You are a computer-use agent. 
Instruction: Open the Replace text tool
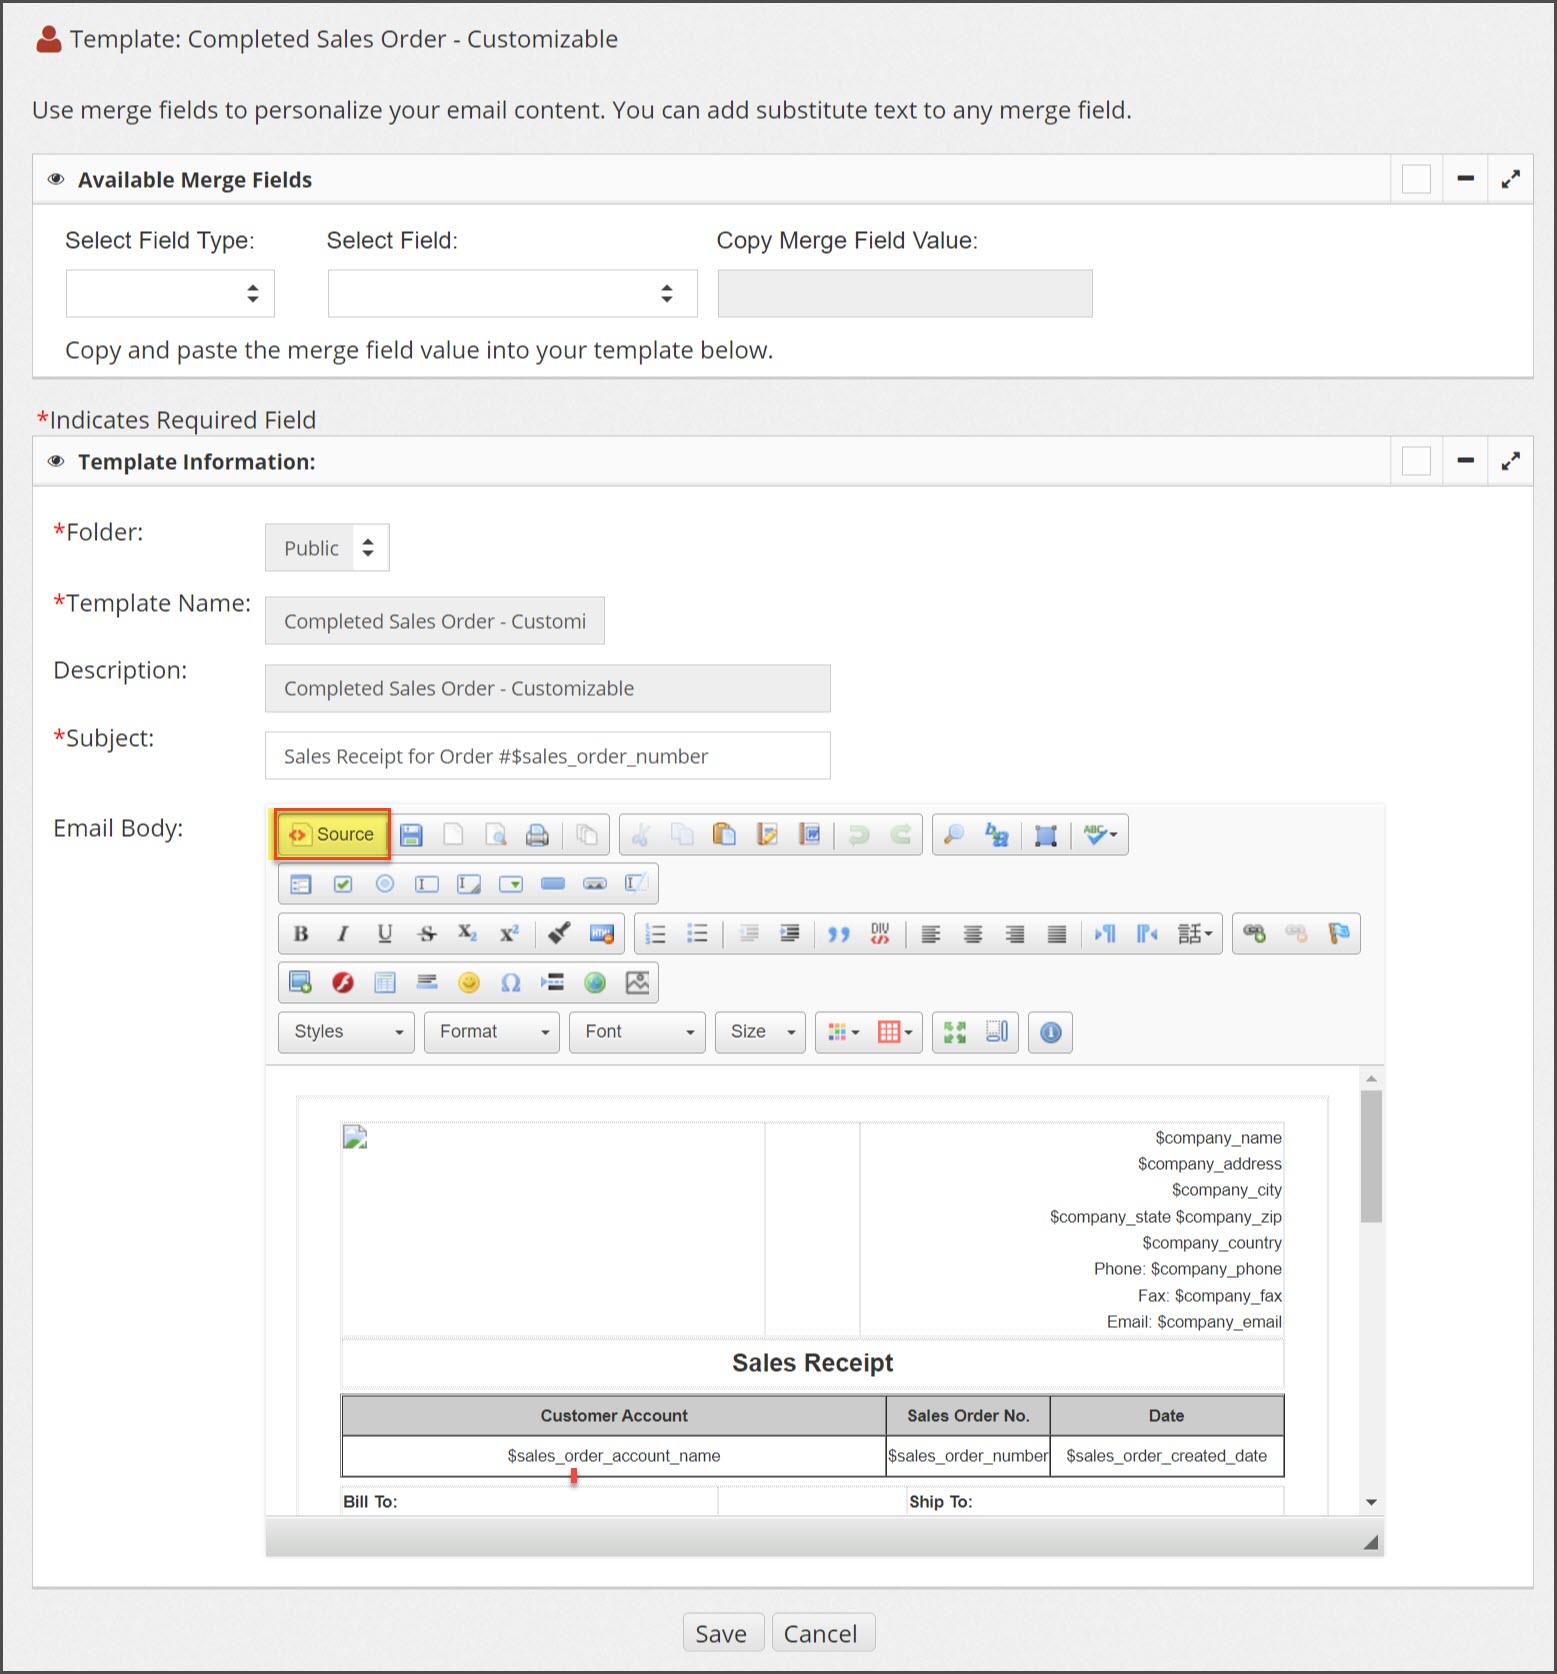[x=996, y=834]
